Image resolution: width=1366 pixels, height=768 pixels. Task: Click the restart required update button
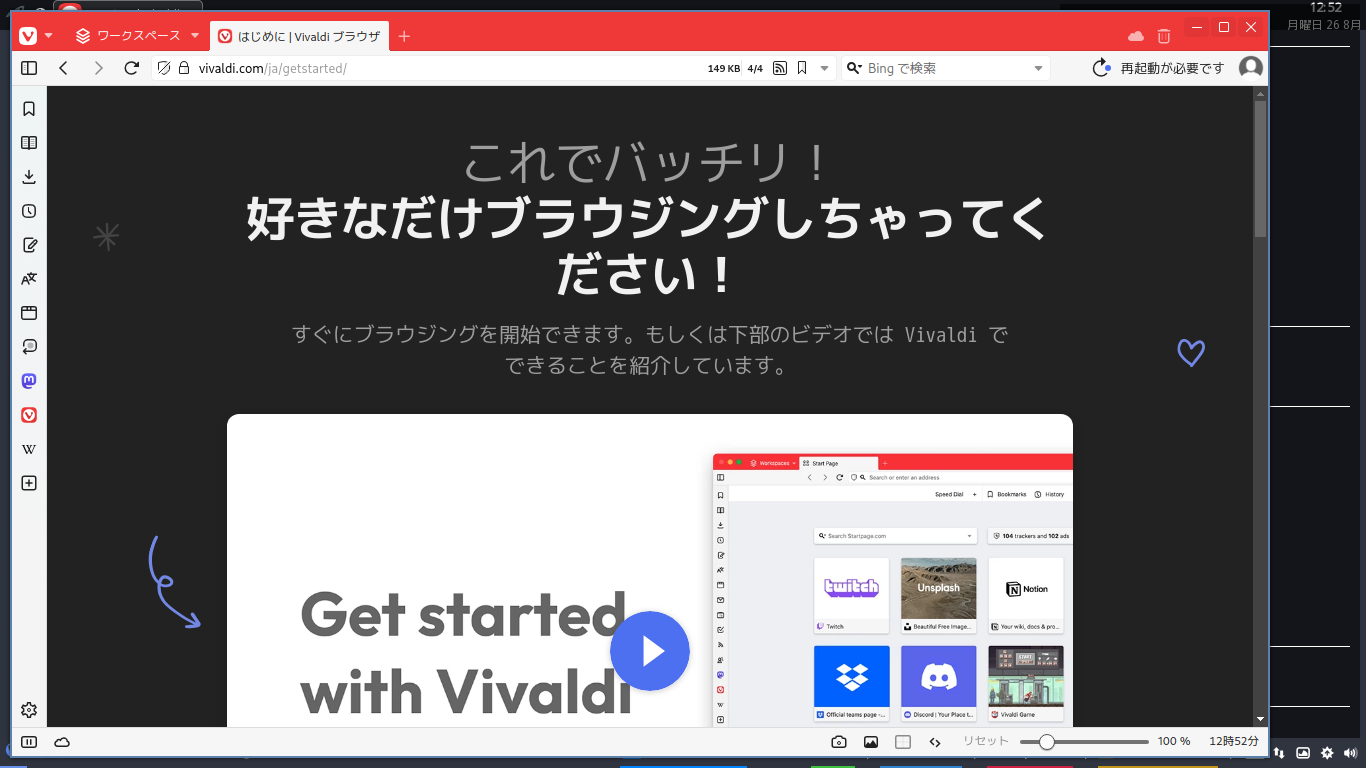coord(1158,68)
